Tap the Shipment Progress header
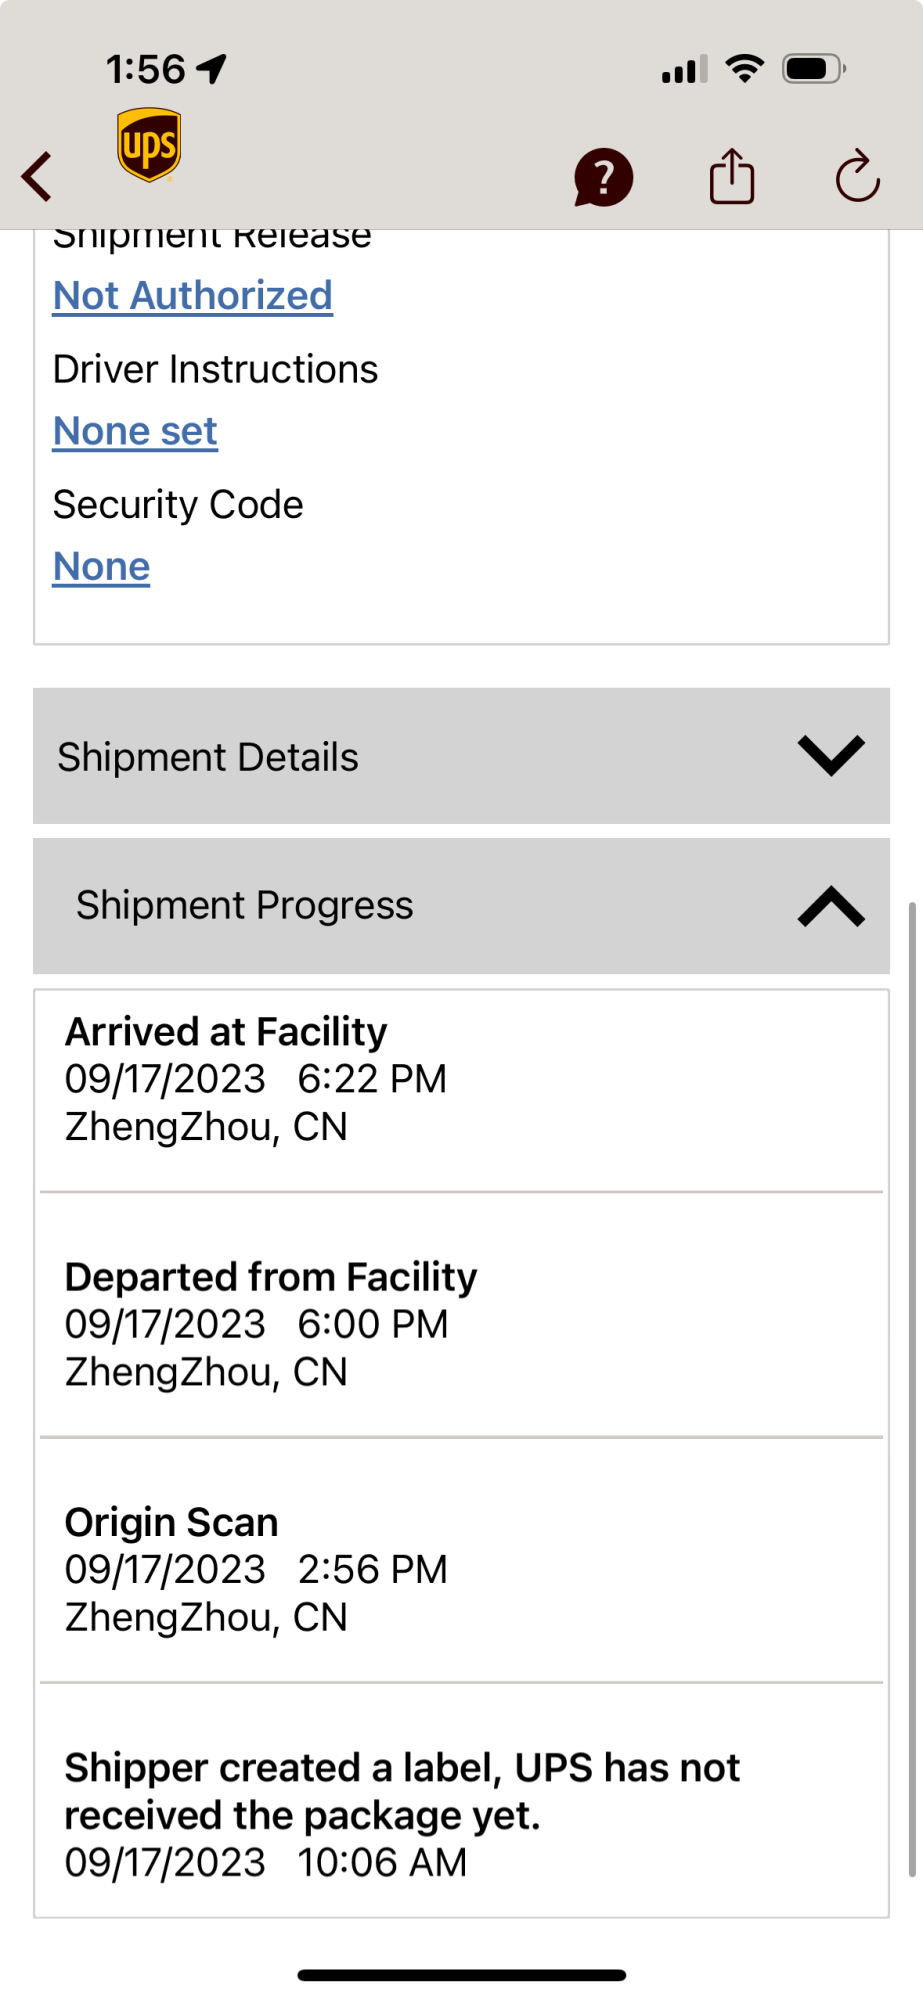This screenshot has height=2000, width=923. pos(461,906)
